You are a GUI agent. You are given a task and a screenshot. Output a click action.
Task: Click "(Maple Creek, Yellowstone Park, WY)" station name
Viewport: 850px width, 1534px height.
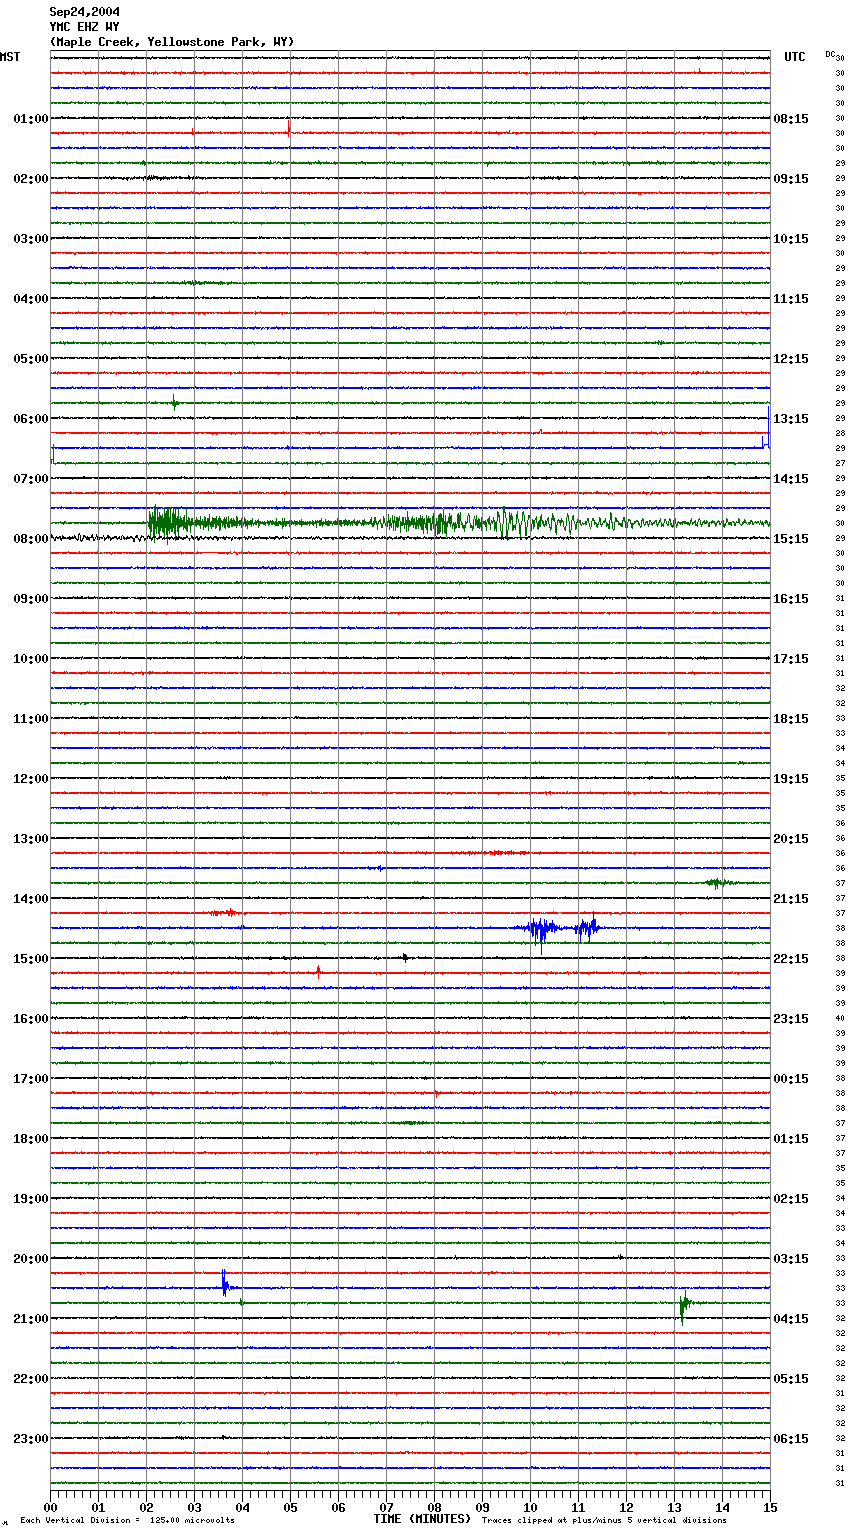pos(172,42)
